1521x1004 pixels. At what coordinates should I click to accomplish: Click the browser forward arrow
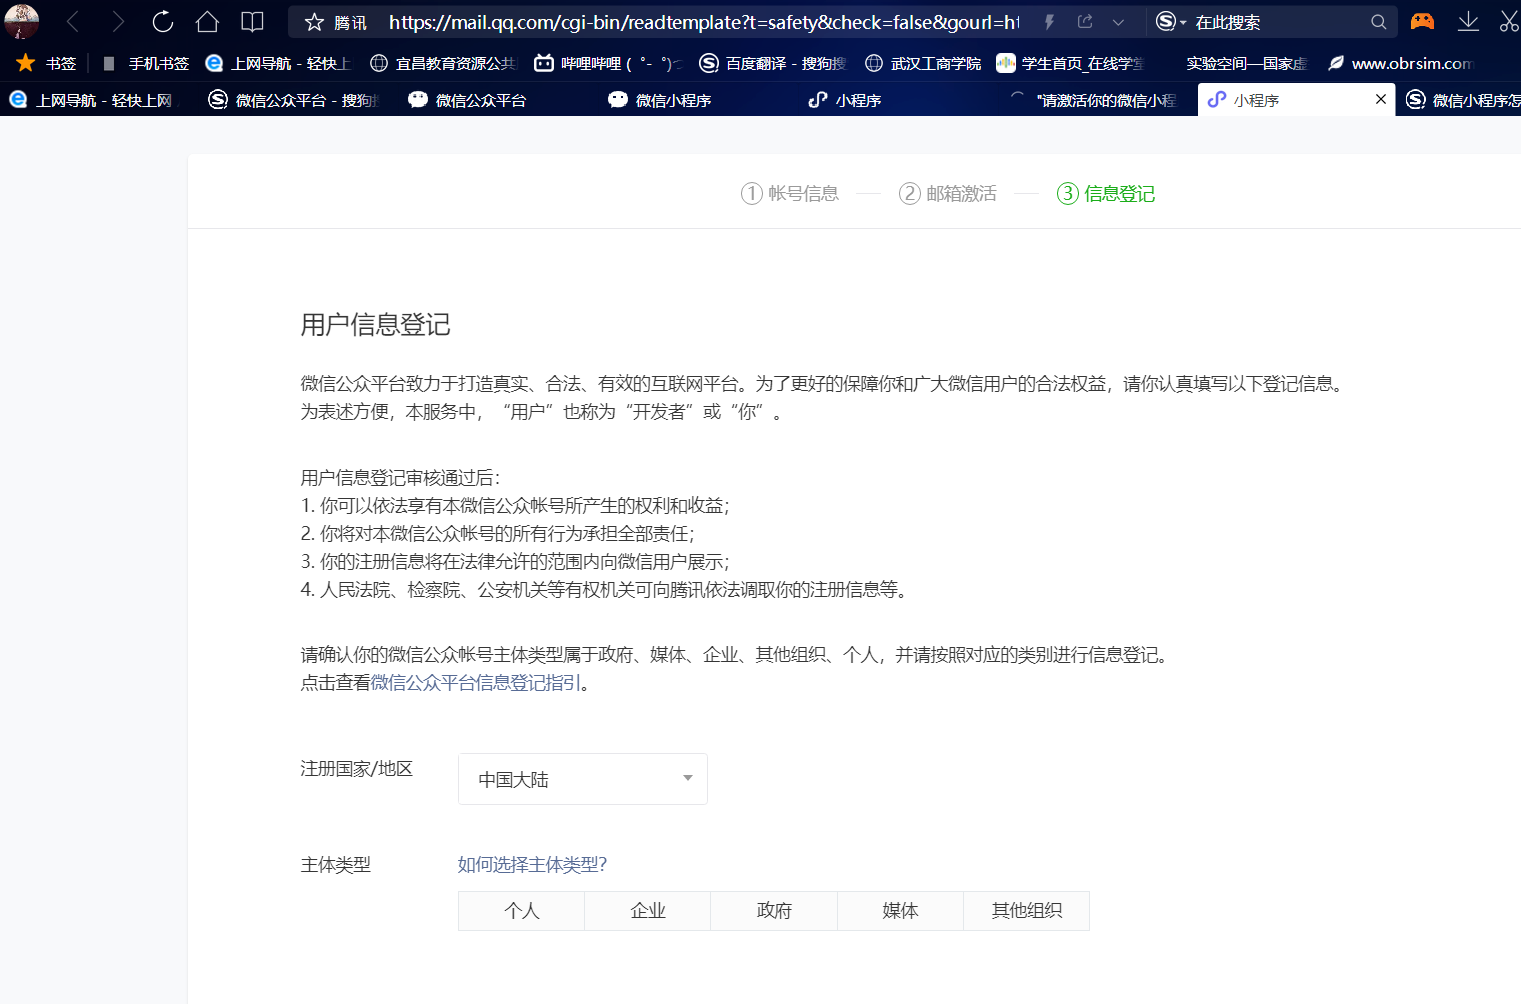pyautogui.click(x=118, y=22)
